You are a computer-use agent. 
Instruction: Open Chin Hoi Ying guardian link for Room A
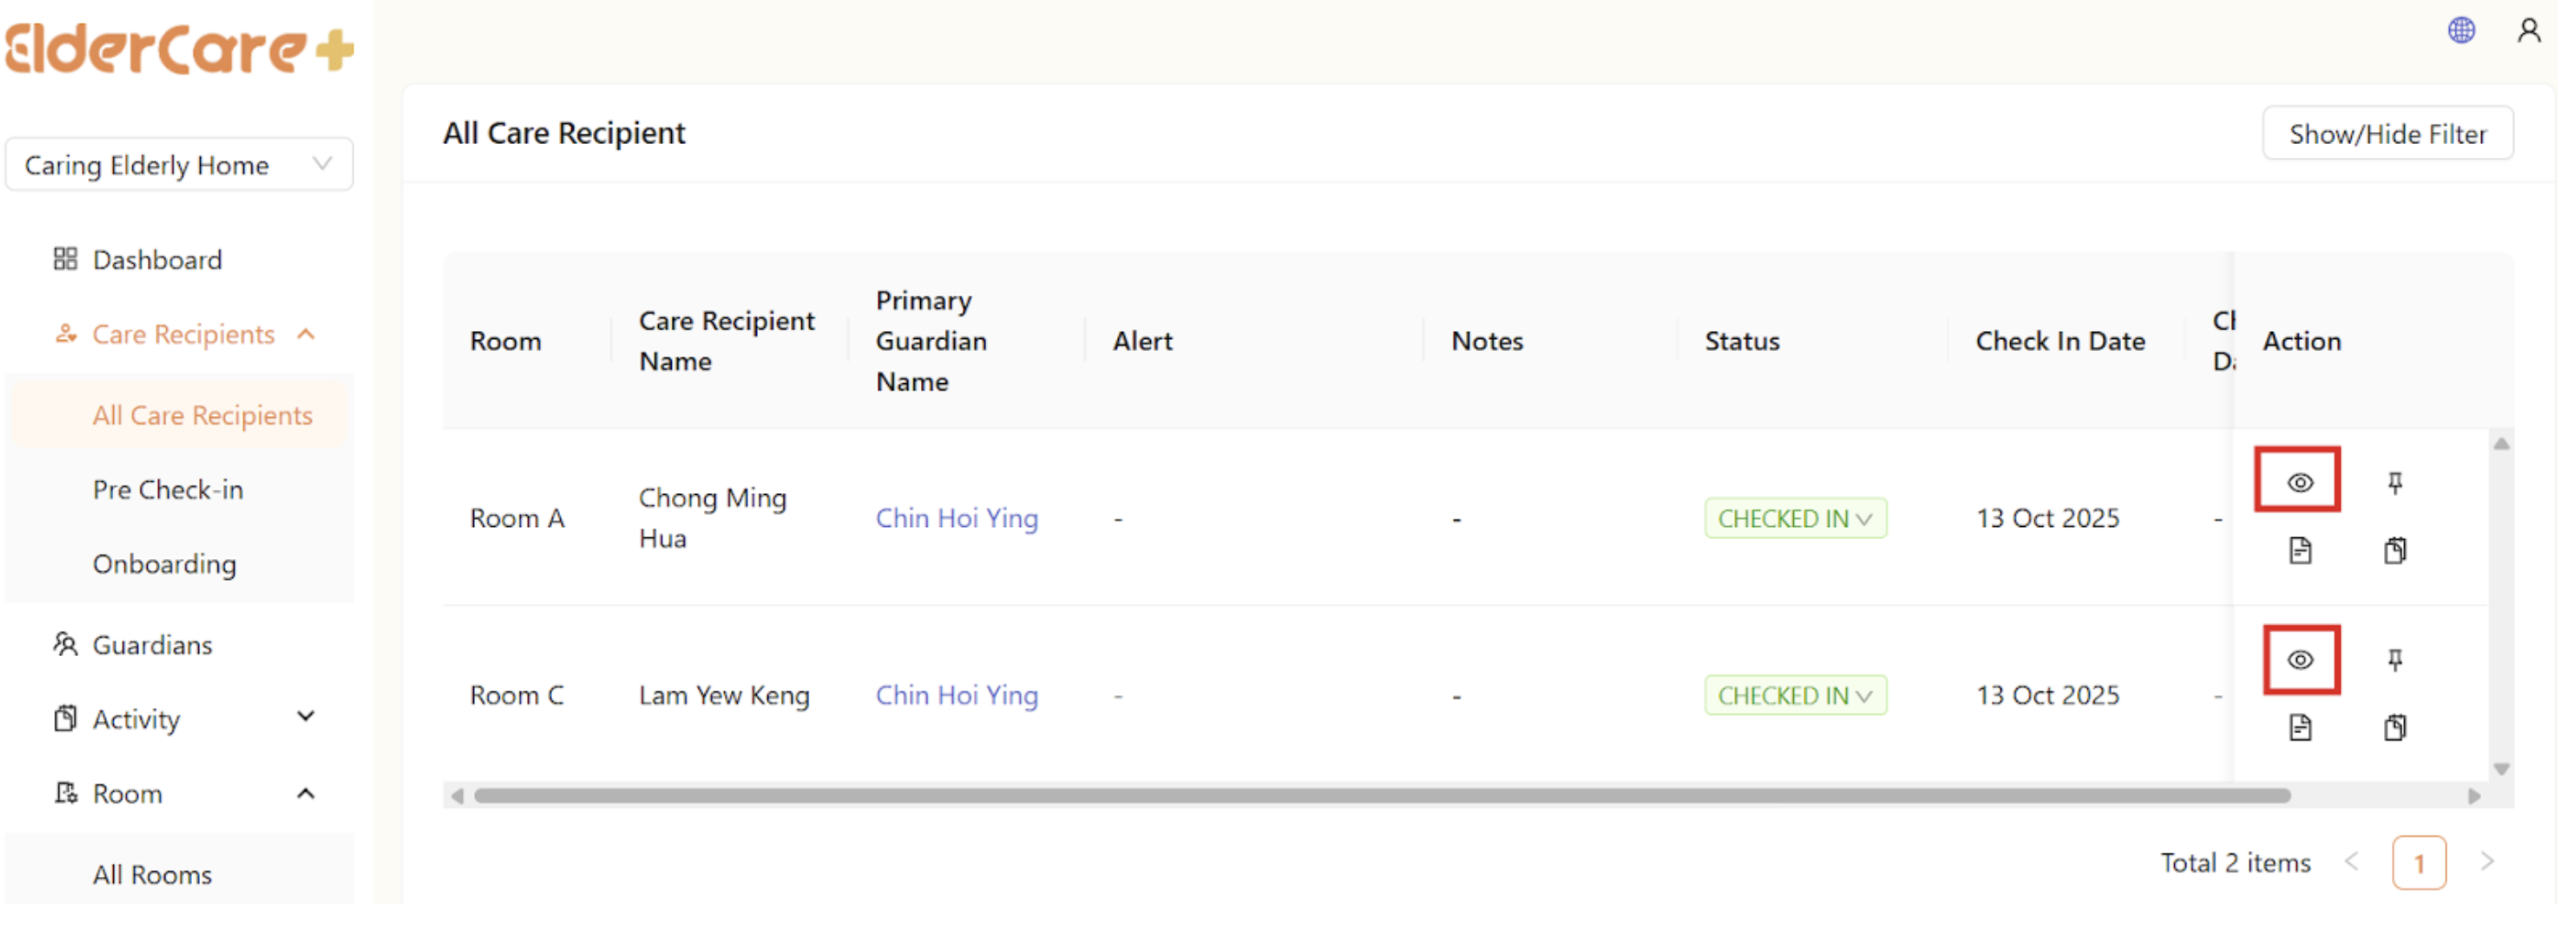click(x=956, y=519)
